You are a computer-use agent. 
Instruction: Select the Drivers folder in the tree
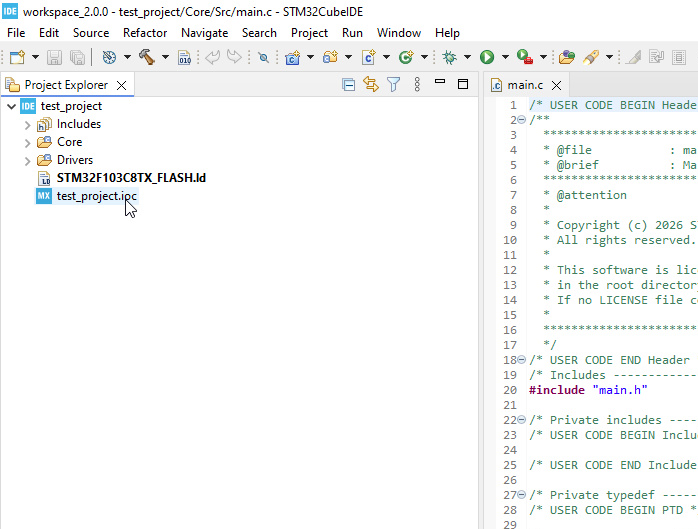click(75, 160)
